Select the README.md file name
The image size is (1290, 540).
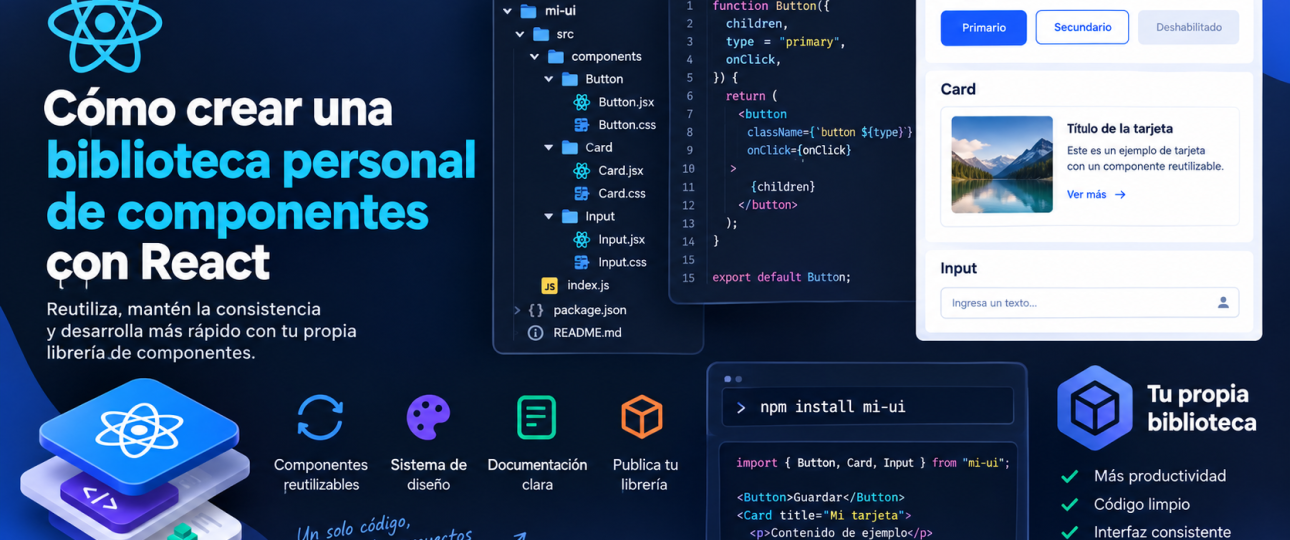click(587, 333)
